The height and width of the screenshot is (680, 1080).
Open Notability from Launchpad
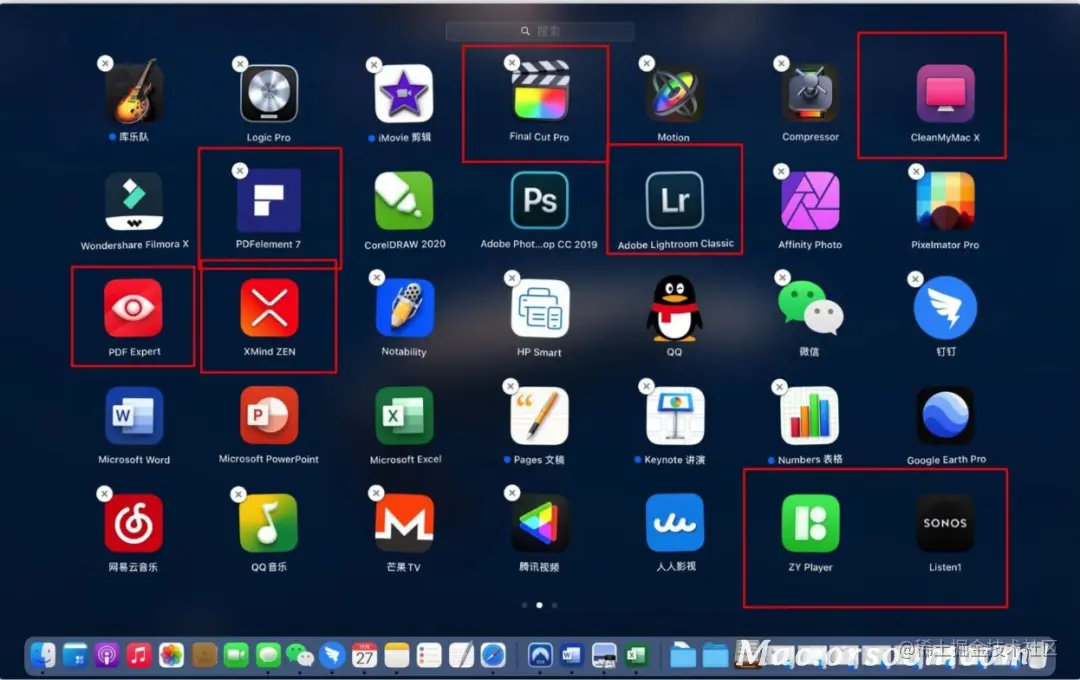click(405, 308)
